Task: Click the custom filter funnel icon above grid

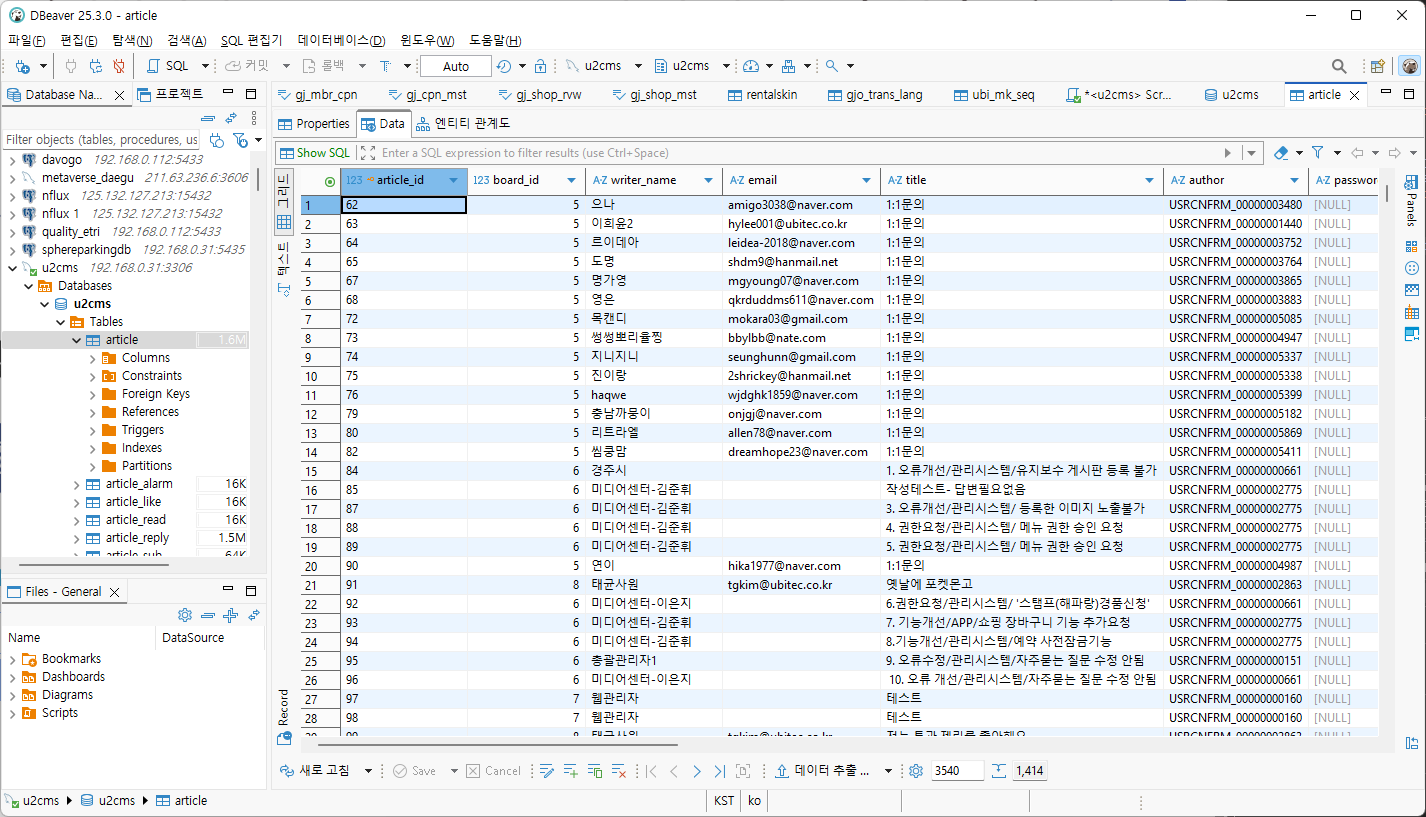Action: click(1318, 153)
